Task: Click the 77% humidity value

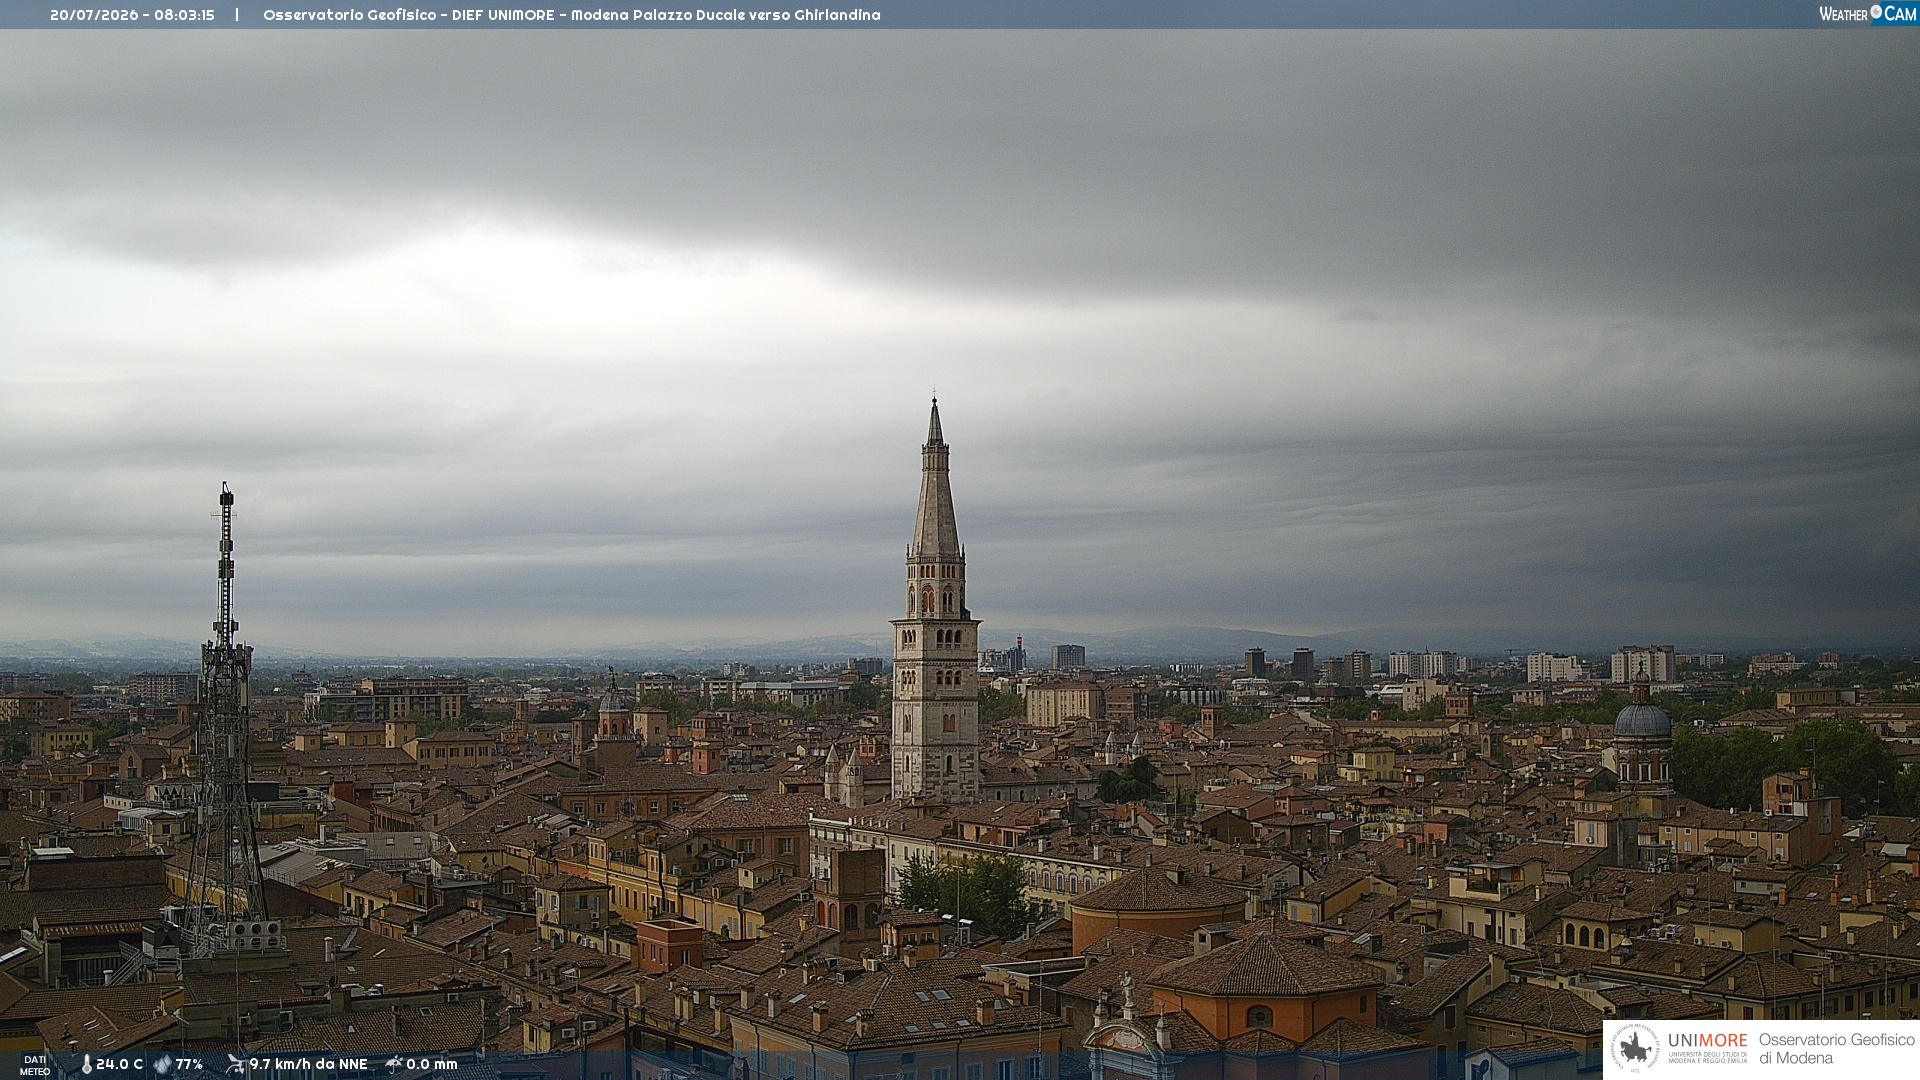Action: click(189, 1065)
